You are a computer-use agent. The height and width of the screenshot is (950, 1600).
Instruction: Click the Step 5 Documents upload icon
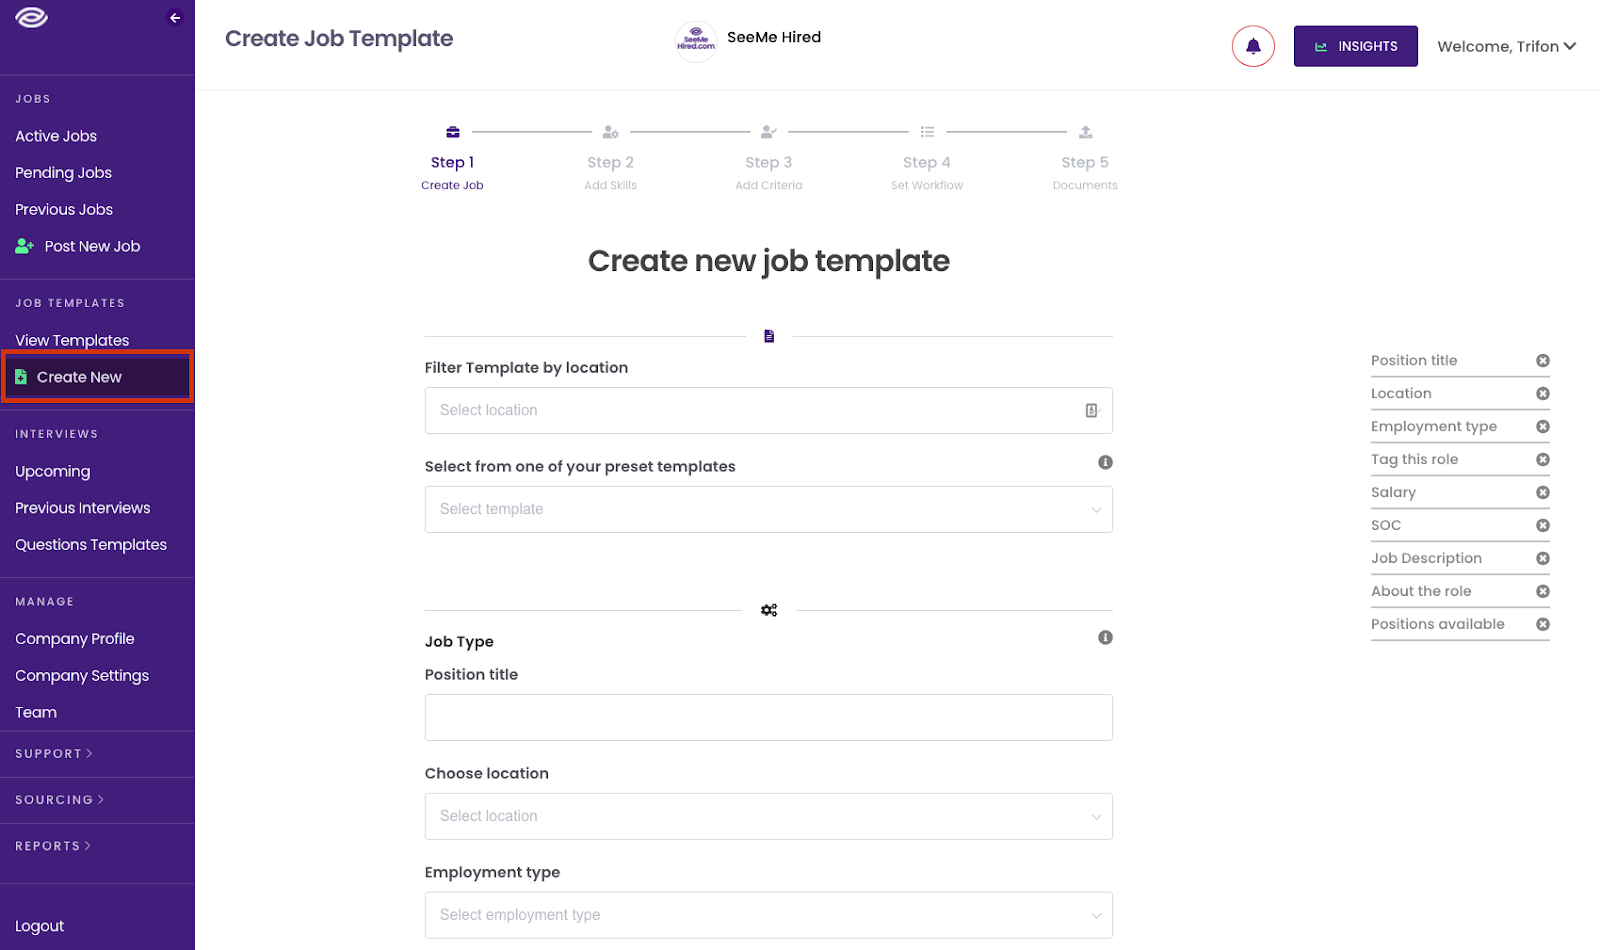(1085, 132)
